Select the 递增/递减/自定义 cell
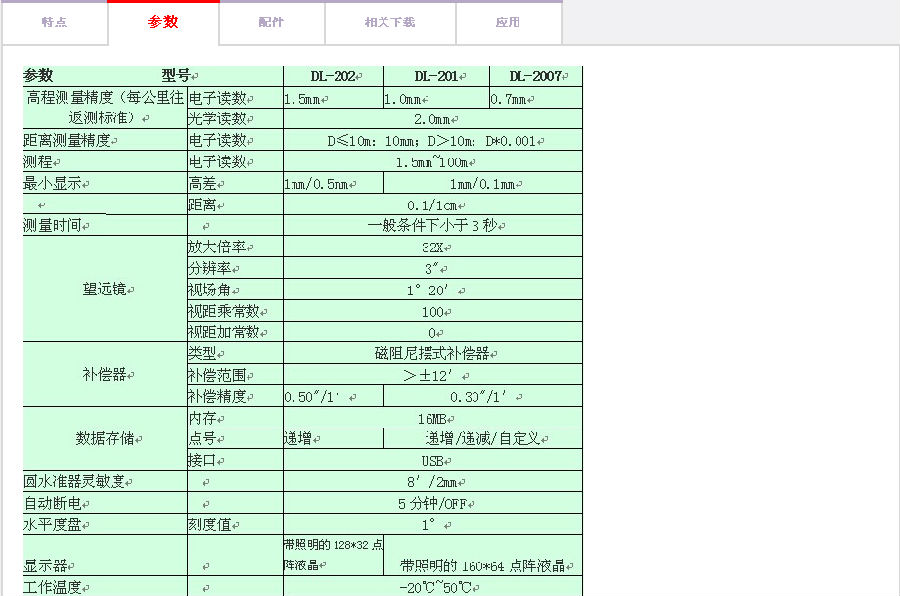 click(x=482, y=438)
